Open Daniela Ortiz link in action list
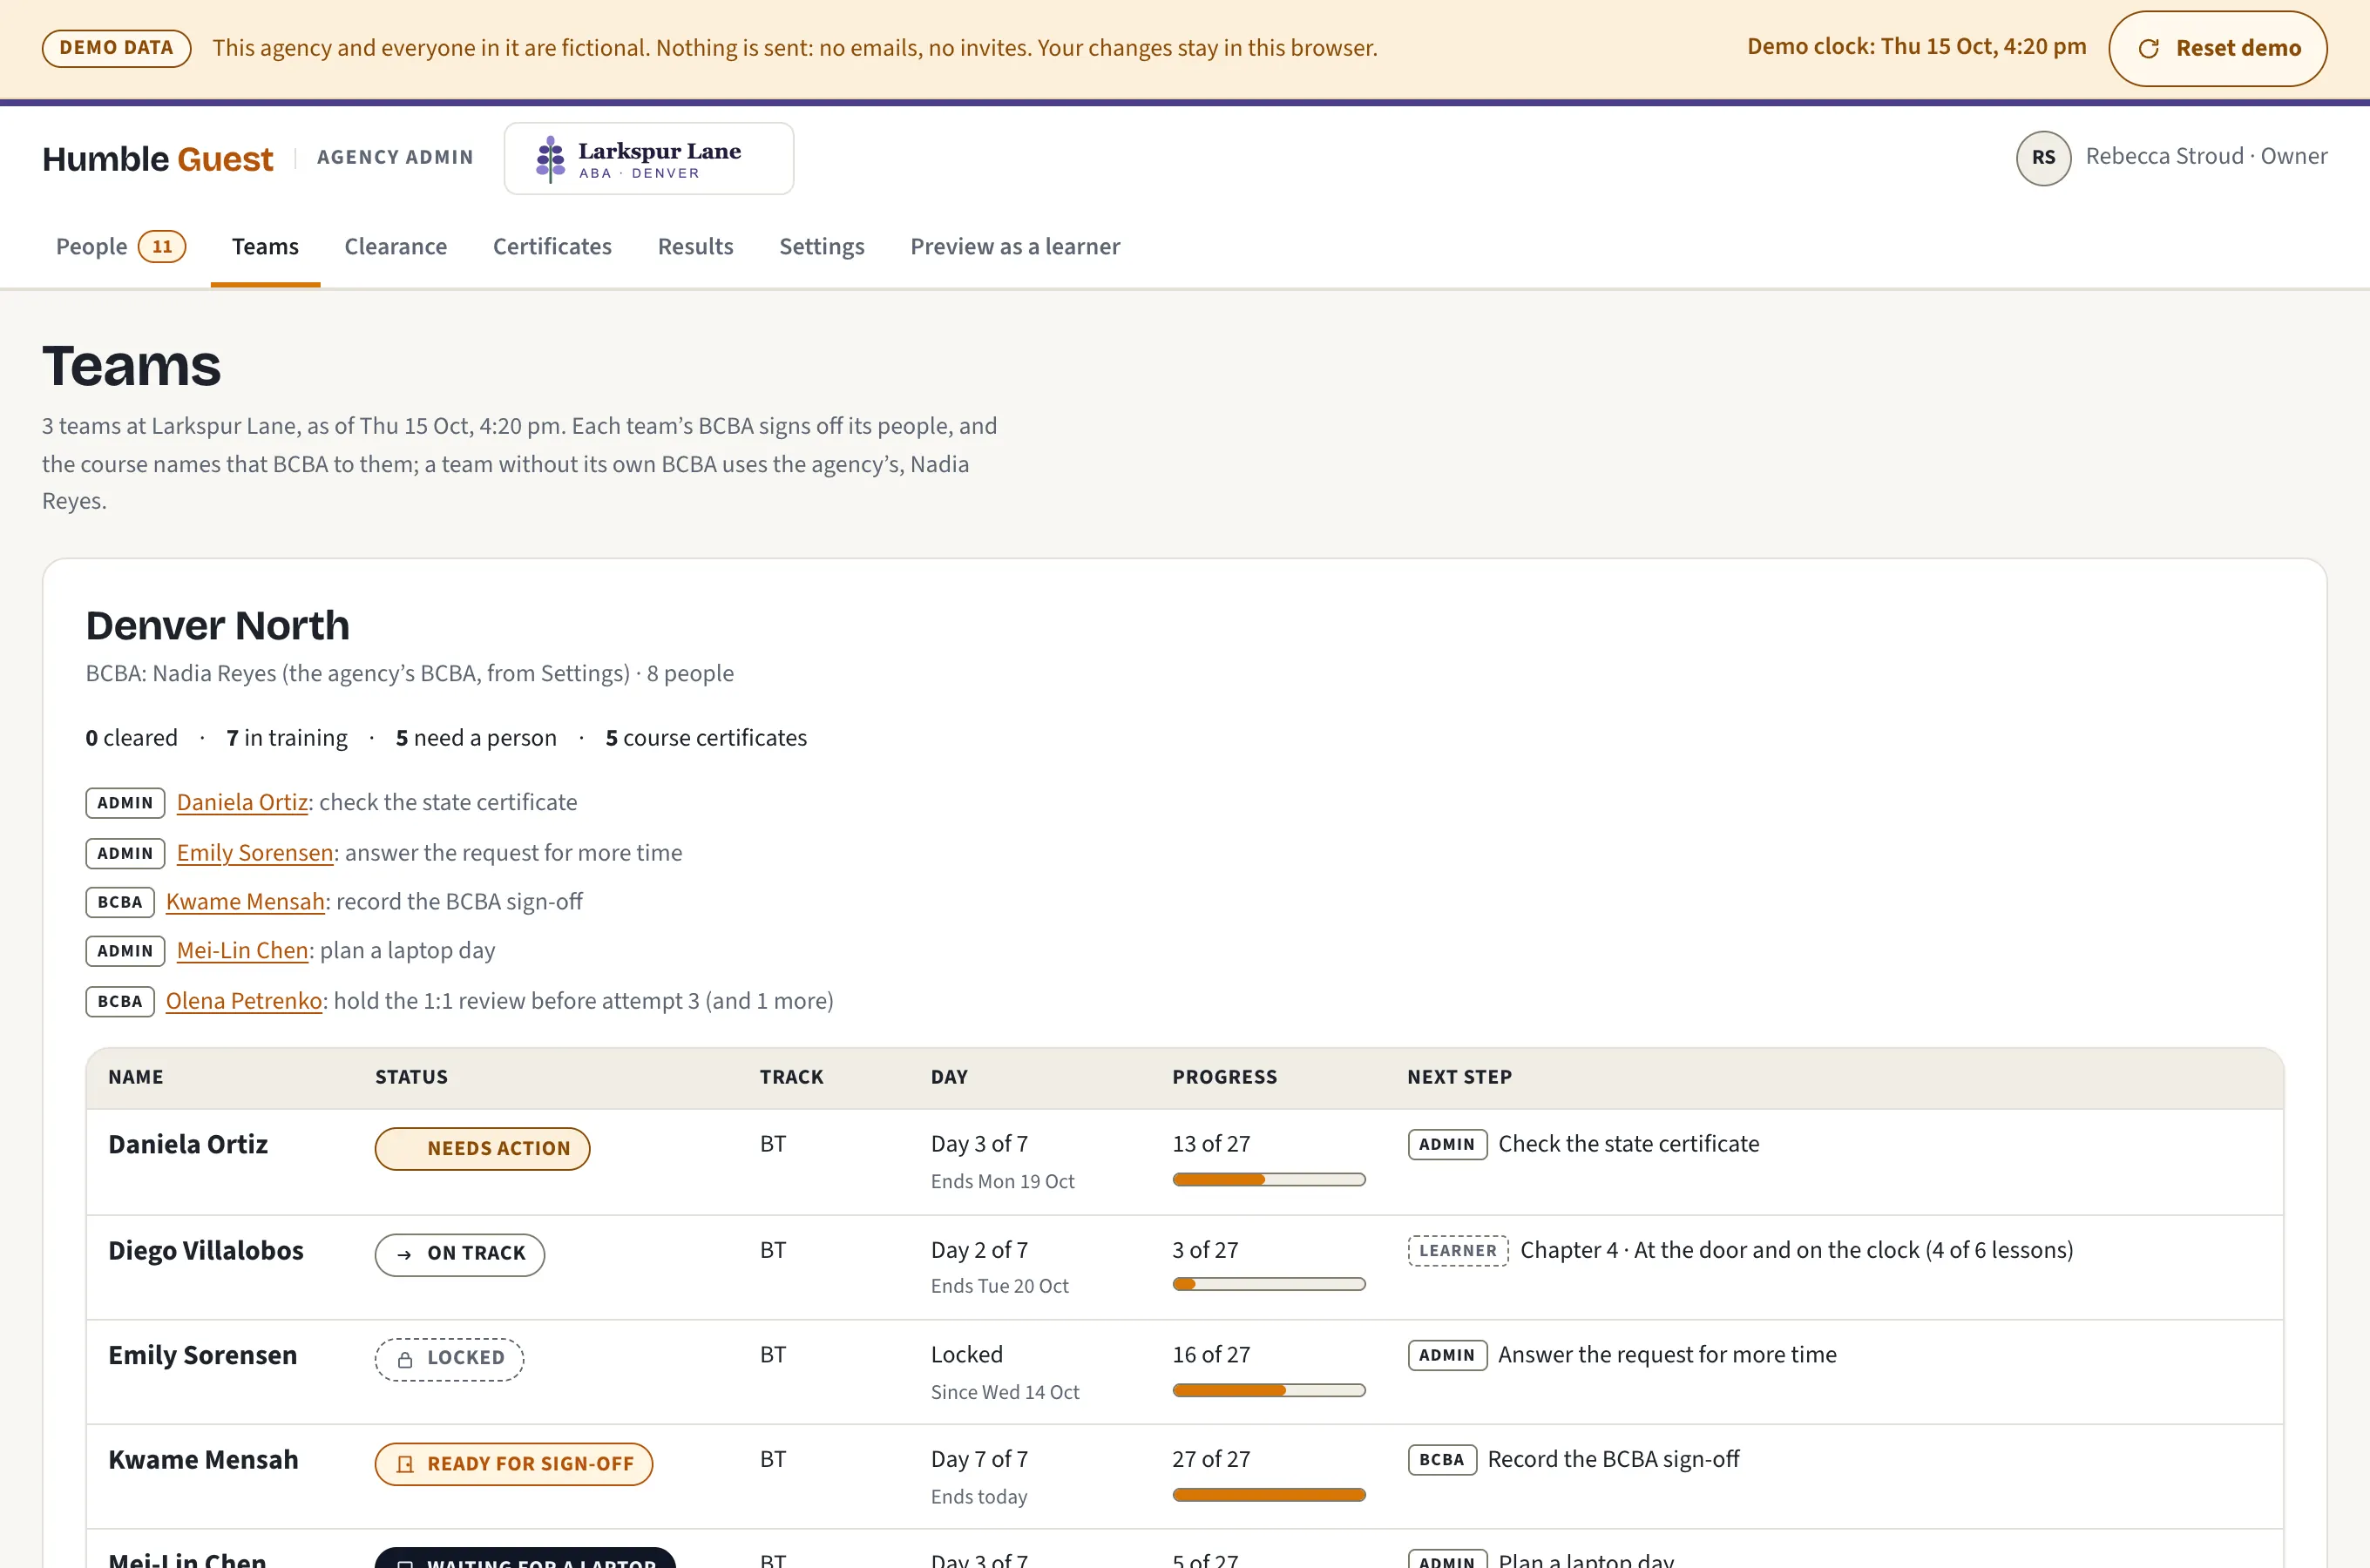 [242, 802]
